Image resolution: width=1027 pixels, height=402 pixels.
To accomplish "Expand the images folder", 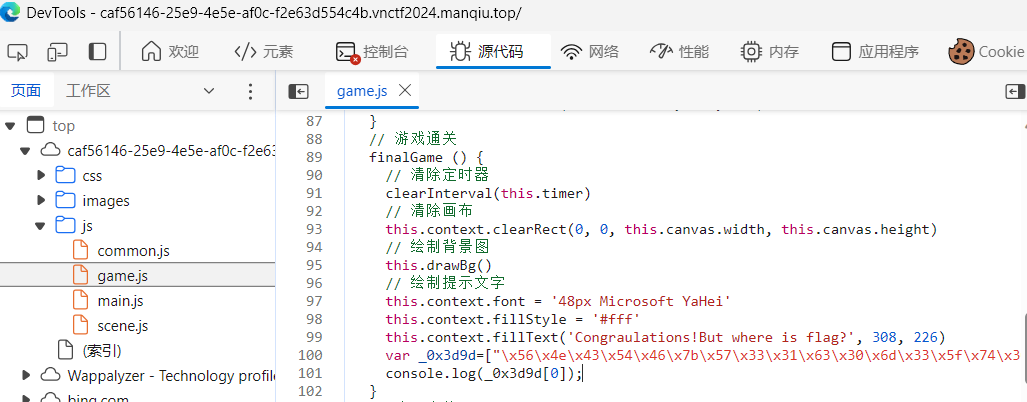I will [x=41, y=201].
